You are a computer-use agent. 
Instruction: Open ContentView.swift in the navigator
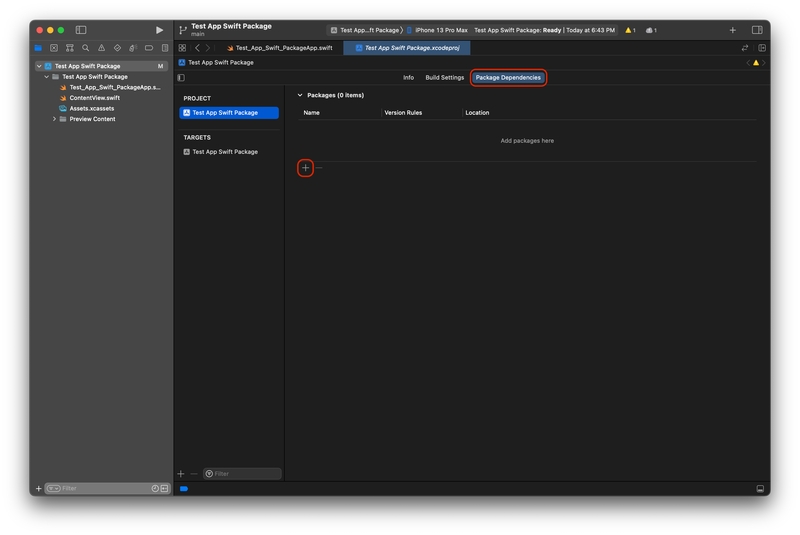[94, 98]
